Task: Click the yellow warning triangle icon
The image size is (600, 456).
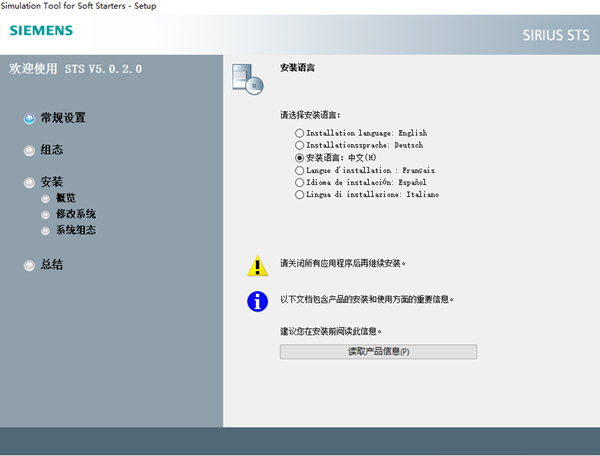Action: (x=258, y=266)
